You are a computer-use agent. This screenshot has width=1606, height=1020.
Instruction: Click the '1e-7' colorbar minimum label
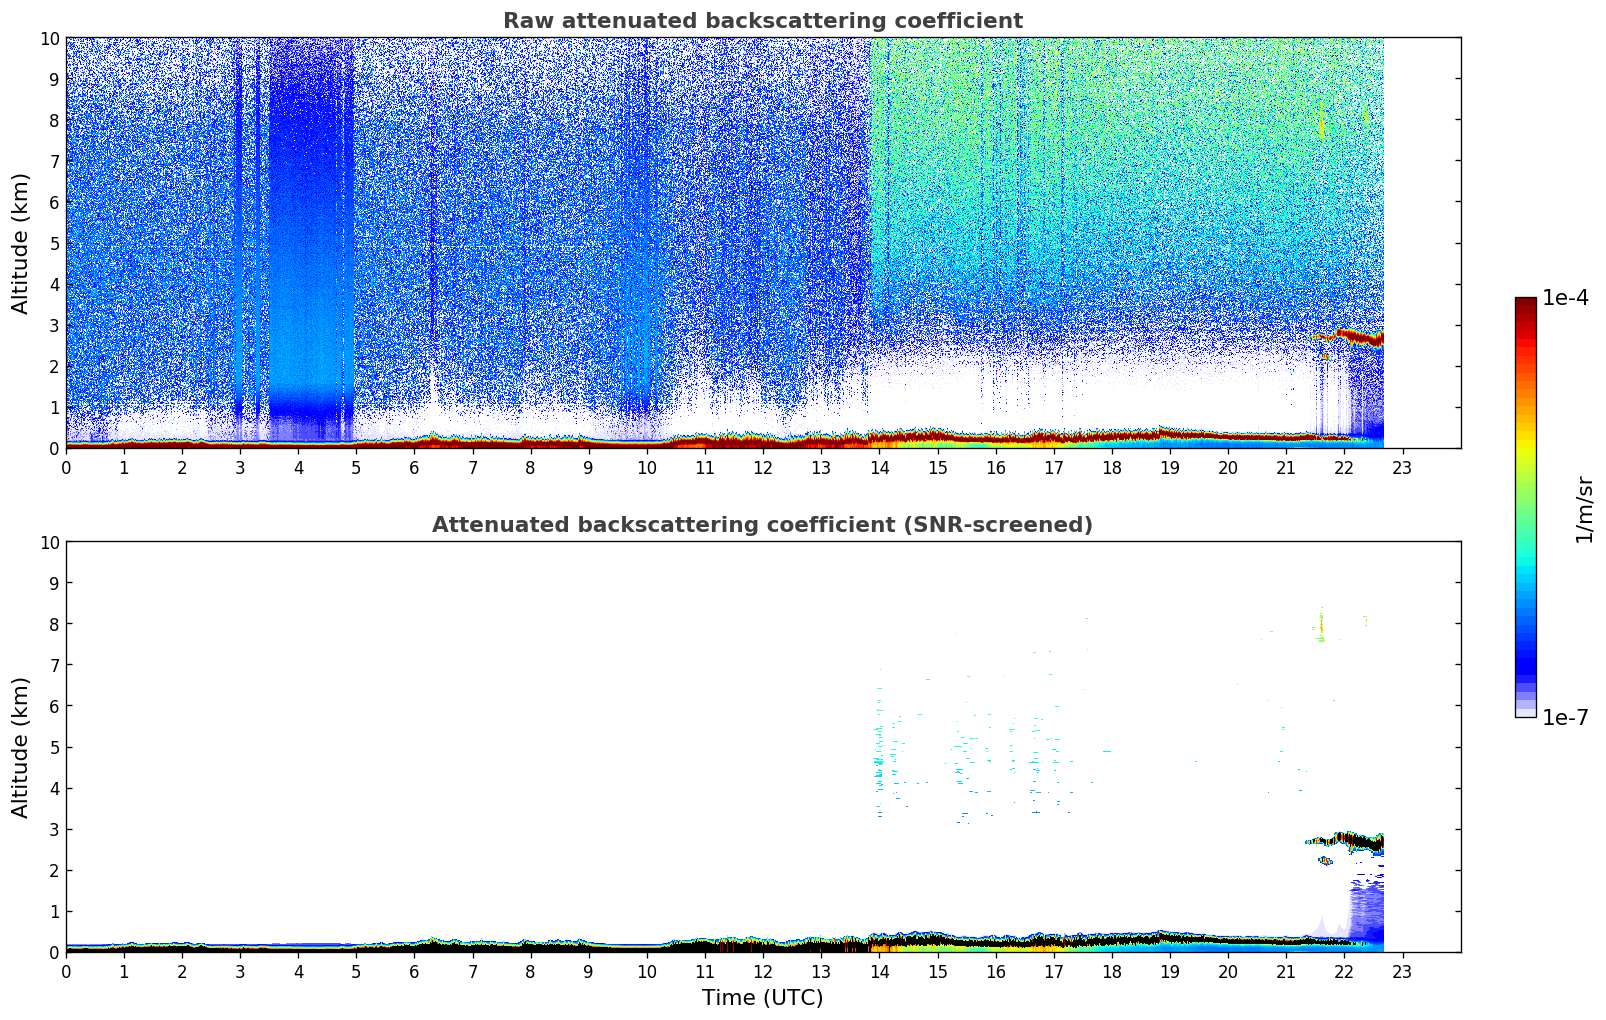1565,717
